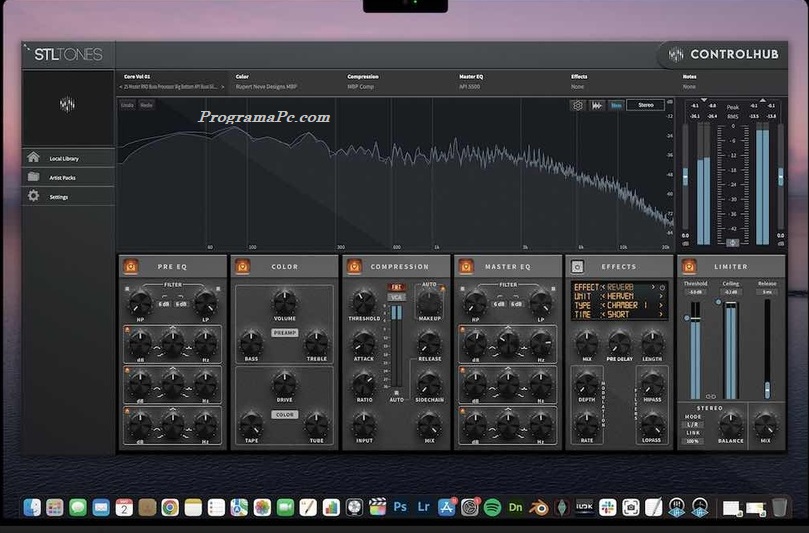809x533 pixels.
Task: Select the Notes preset slot header
Action: point(689,77)
